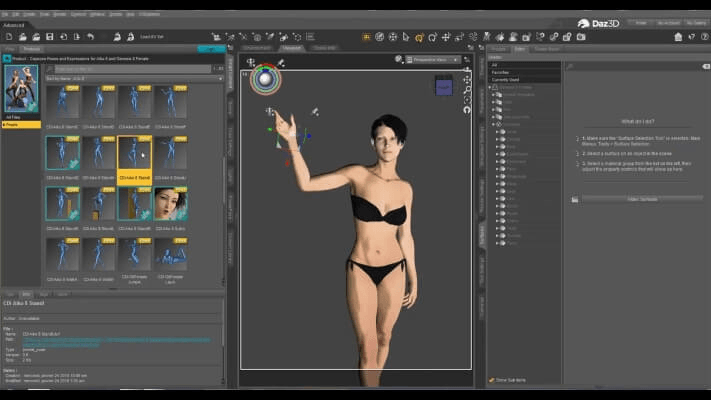Click the view cube in the viewport
The width and height of the screenshot is (711, 400).
pyautogui.click(x=444, y=86)
